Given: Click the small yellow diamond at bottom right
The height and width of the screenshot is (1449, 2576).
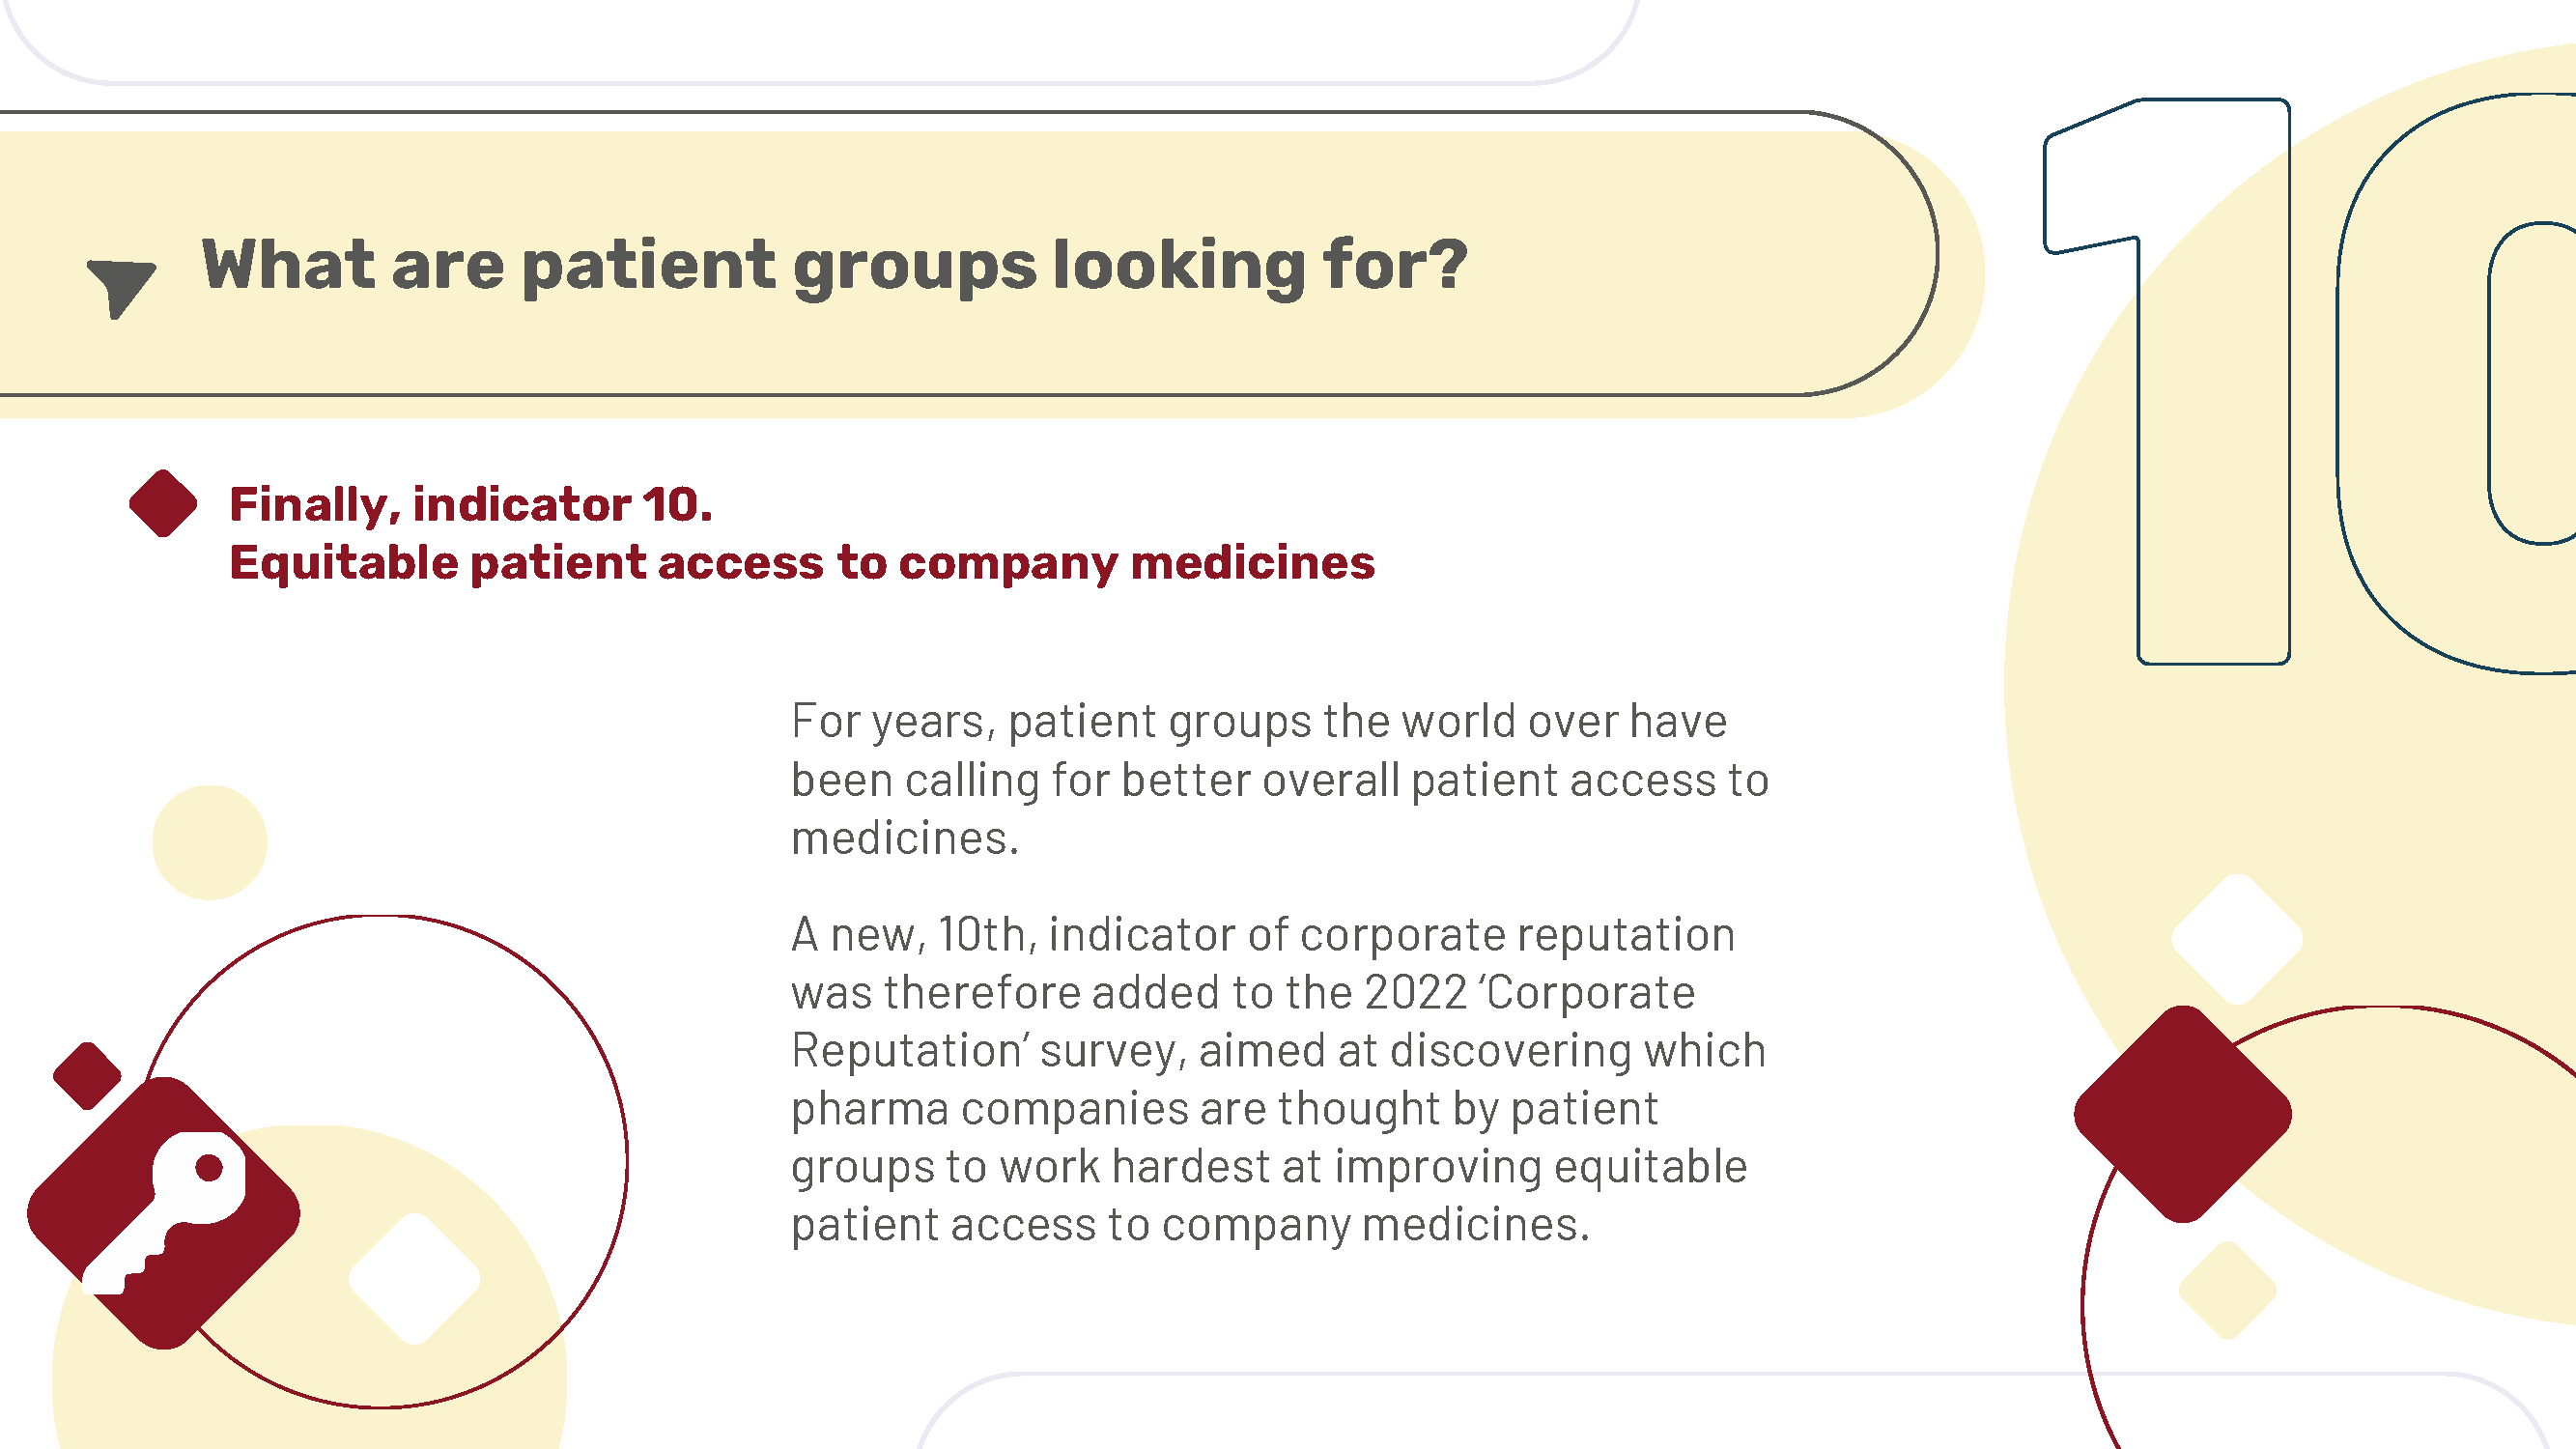Looking at the screenshot, I should click(2227, 1290).
